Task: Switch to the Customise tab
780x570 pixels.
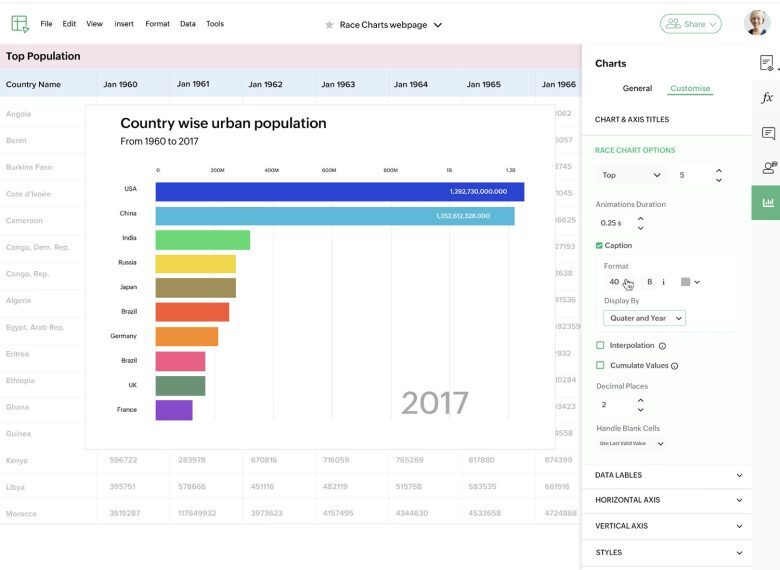Action: pos(690,88)
